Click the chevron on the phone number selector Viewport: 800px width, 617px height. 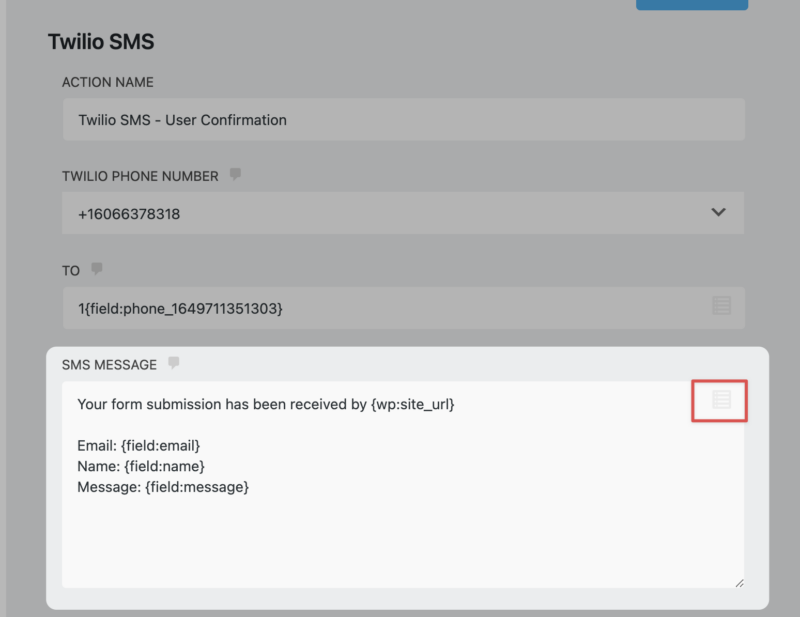click(716, 212)
